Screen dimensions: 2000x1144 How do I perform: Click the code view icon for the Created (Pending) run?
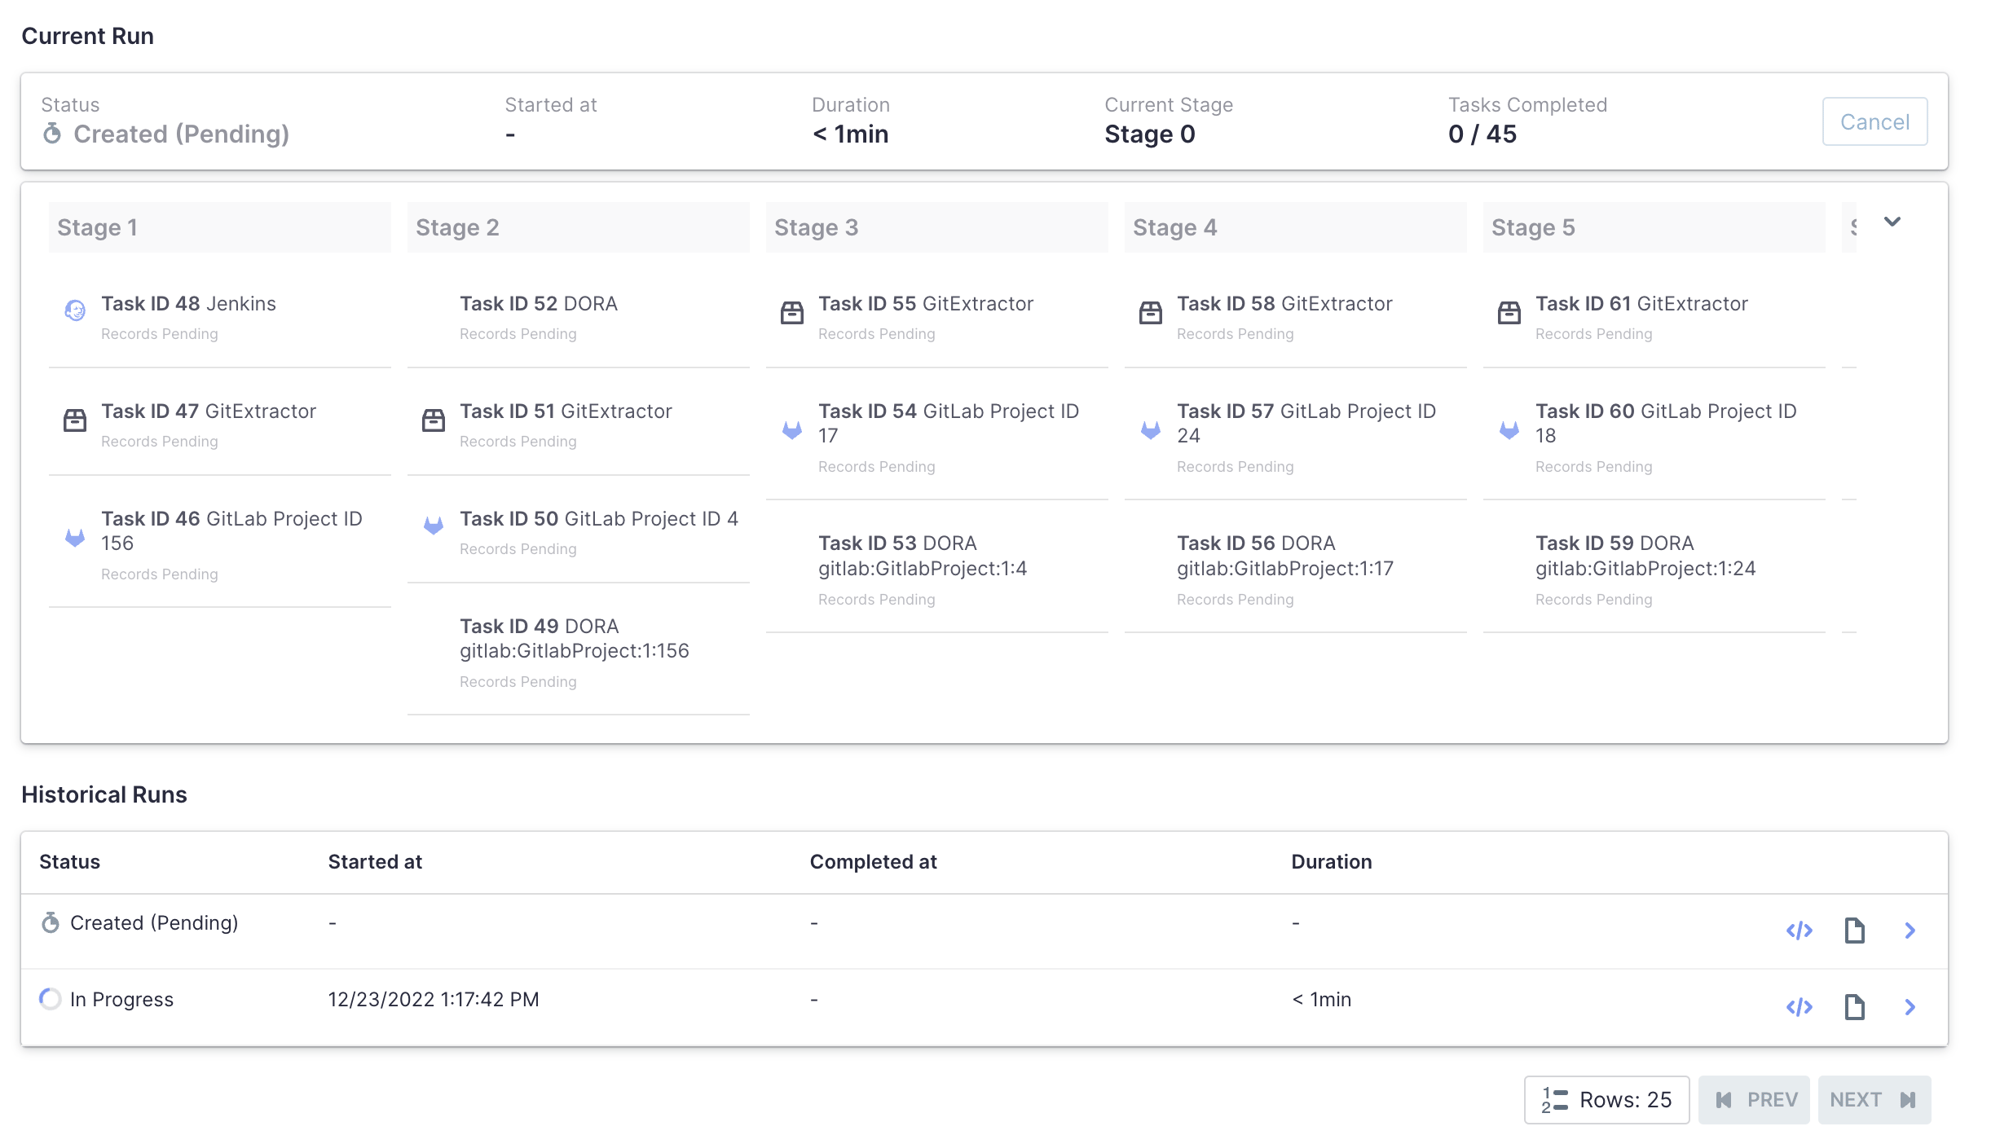click(1799, 930)
